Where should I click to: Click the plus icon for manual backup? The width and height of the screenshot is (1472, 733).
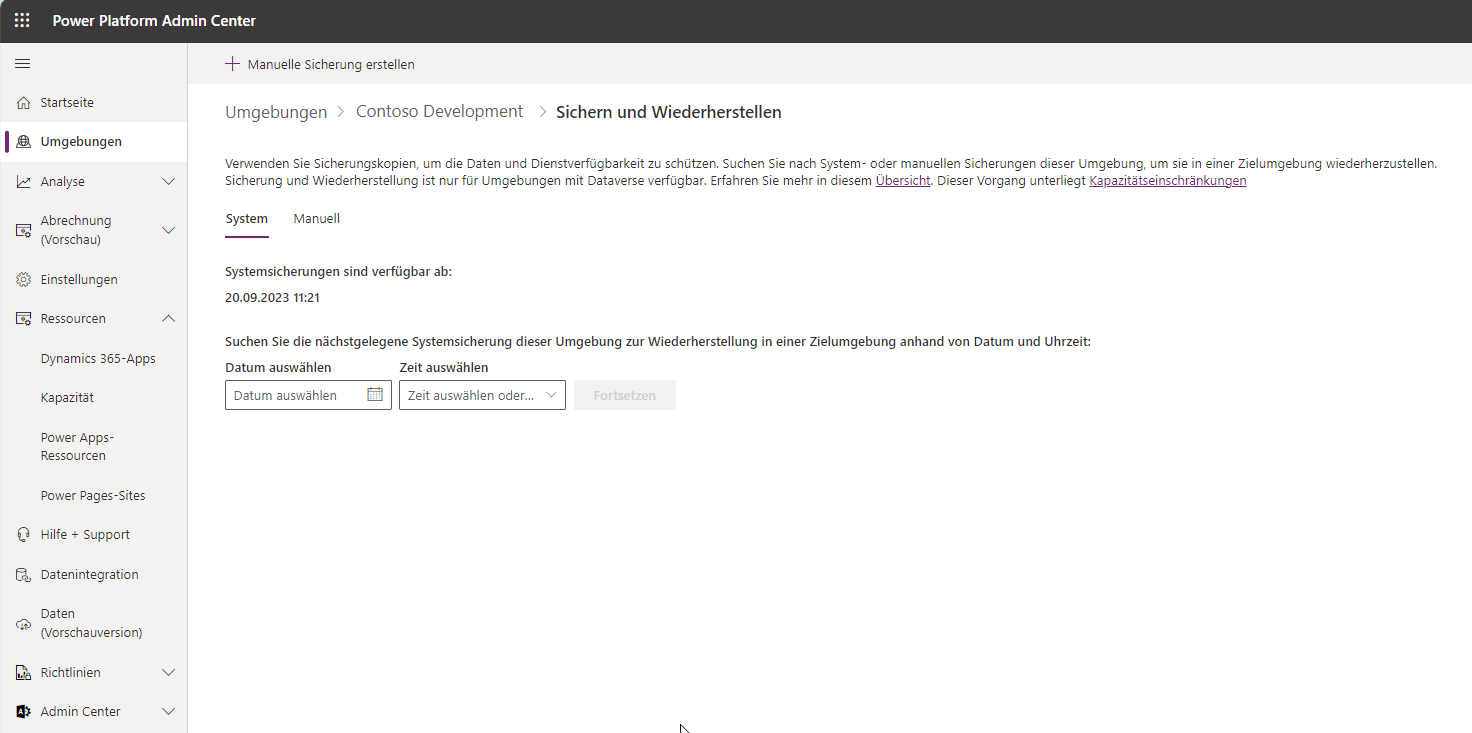pyautogui.click(x=232, y=64)
